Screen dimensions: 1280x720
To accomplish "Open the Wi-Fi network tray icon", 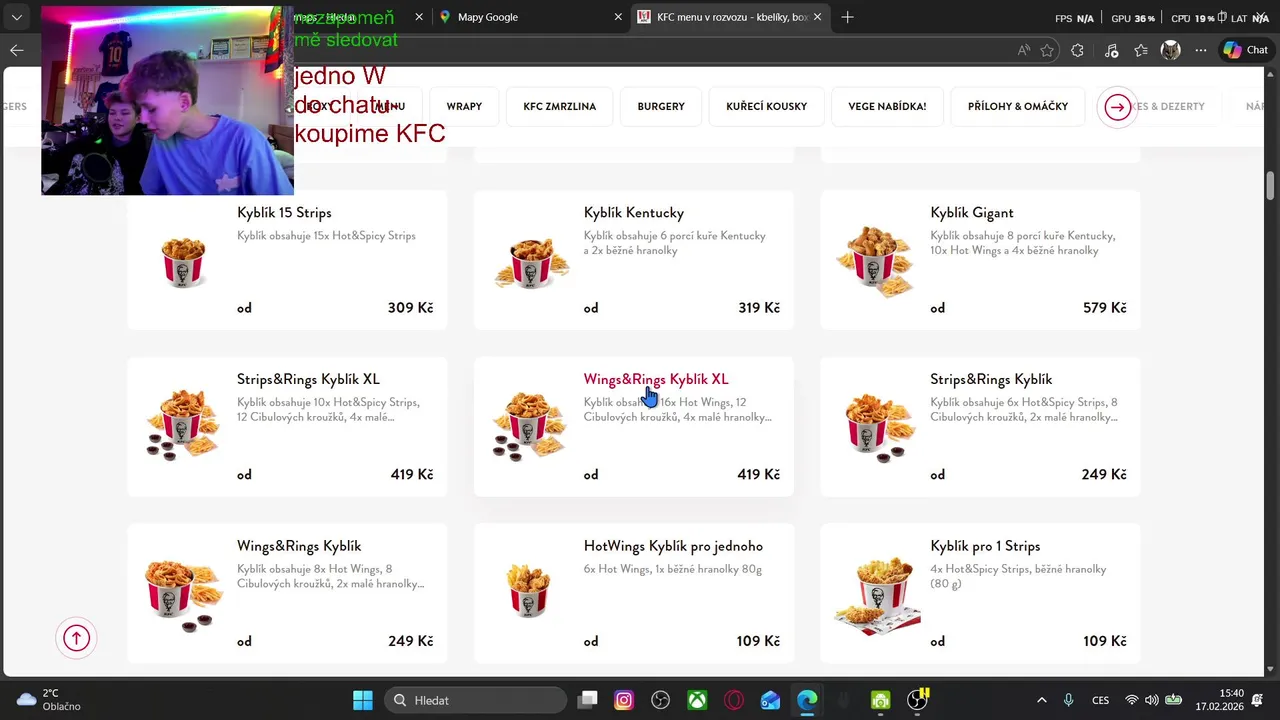I will (1132, 700).
